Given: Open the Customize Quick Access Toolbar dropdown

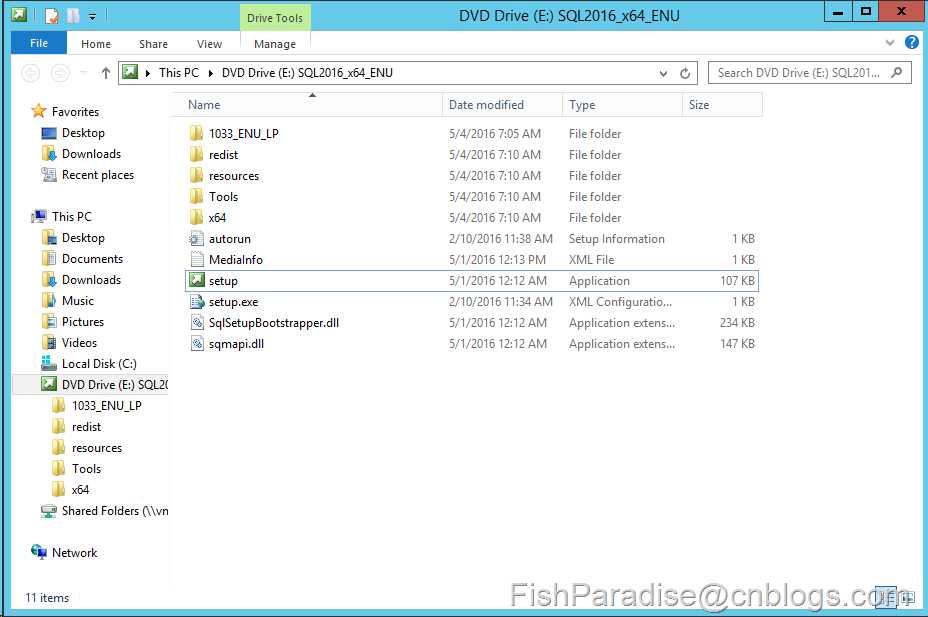Looking at the screenshot, I should [x=92, y=17].
